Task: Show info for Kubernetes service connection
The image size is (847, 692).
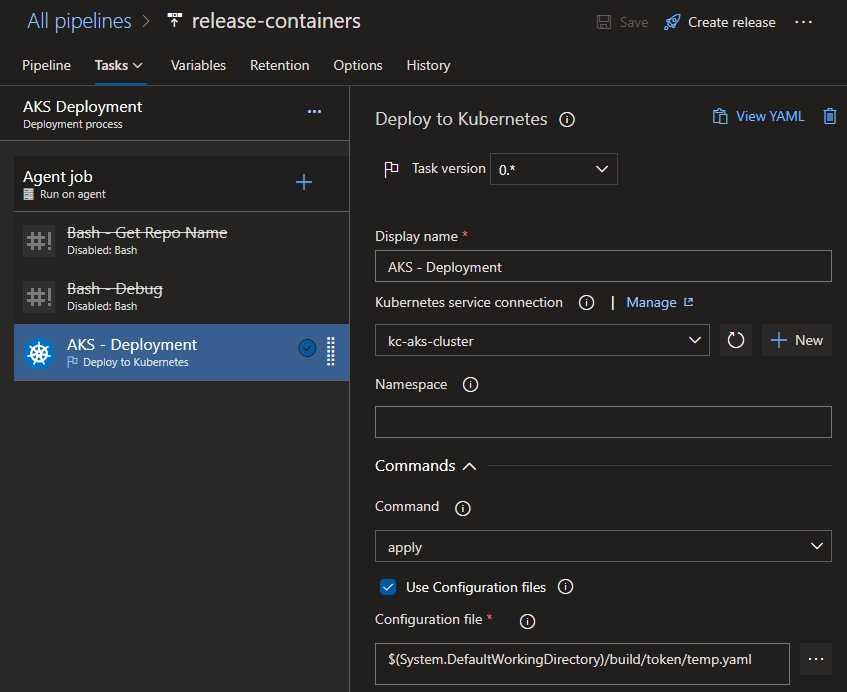Action: pos(586,303)
